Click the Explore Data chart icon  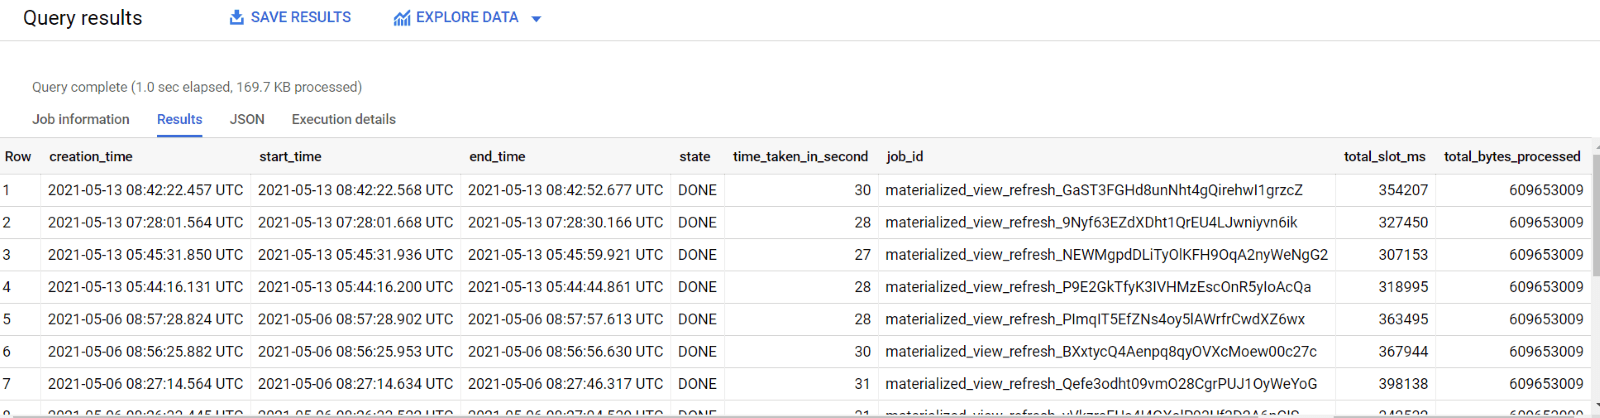click(402, 18)
